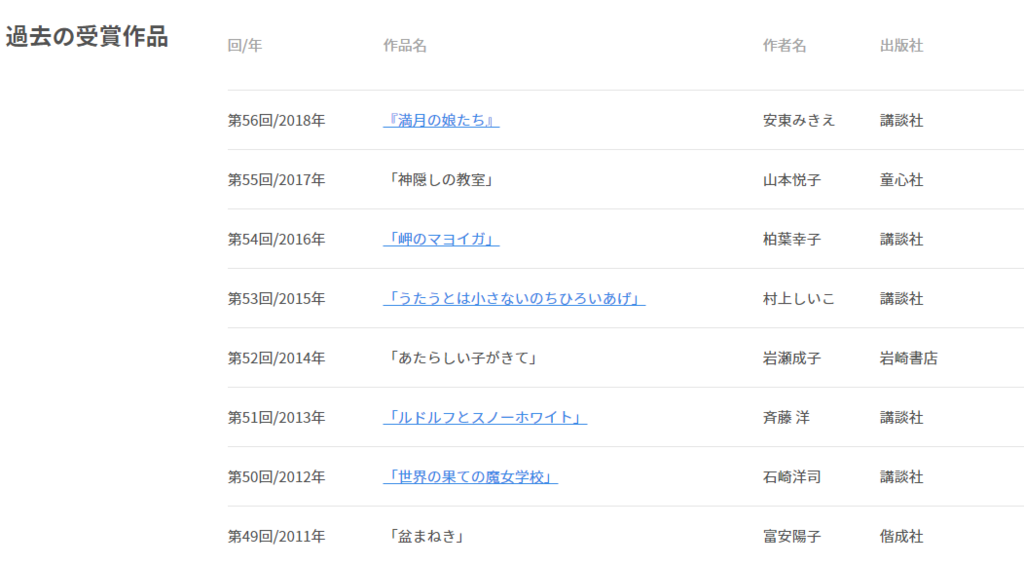Image resolution: width=1024 pixels, height=565 pixels.
Task: Click publisher 講談社 in the 2018 row
Action: point(901,120)
